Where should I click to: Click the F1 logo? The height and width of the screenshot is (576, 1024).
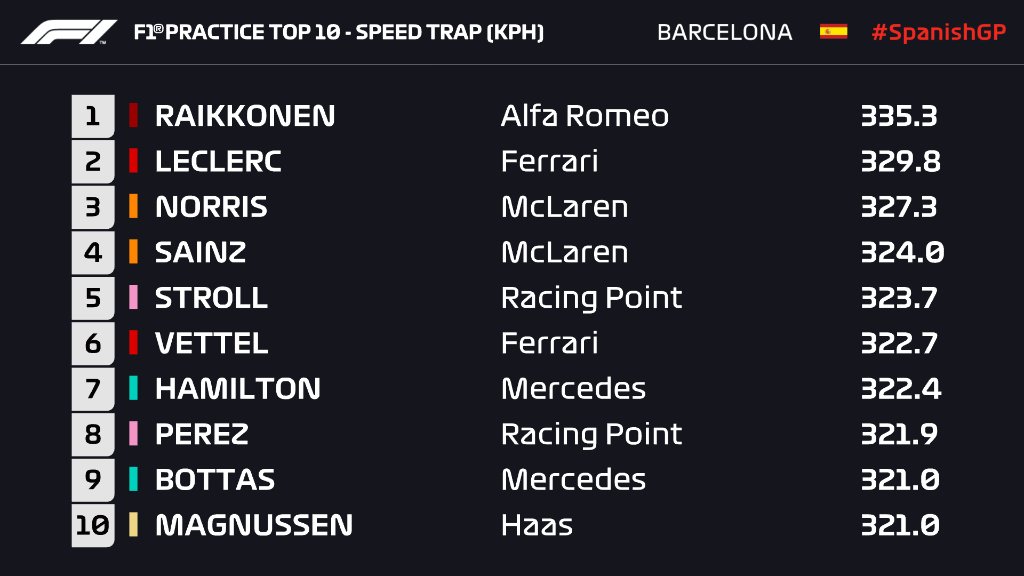click(x=69, y=32)
